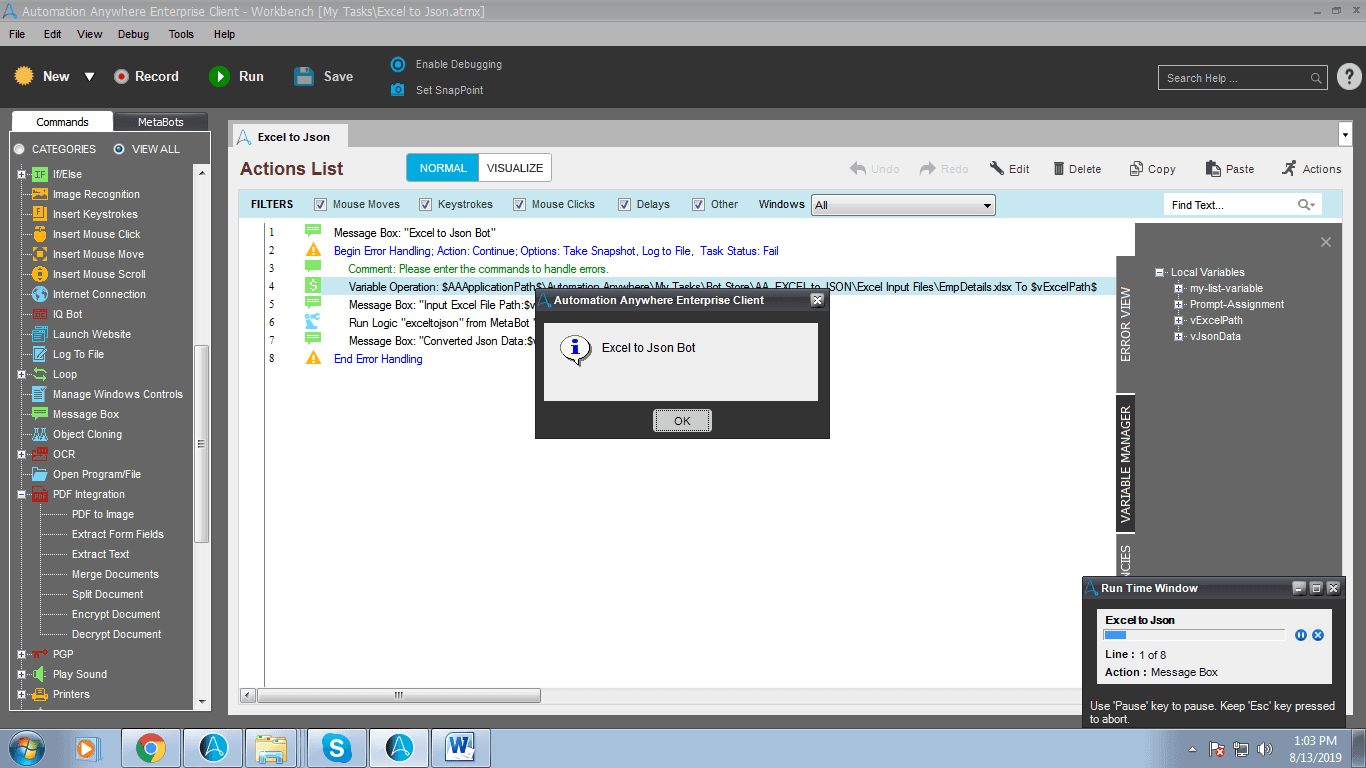Select the IQ Bot command icon
Screen dimensions: 1366x768
coord(40,314)
